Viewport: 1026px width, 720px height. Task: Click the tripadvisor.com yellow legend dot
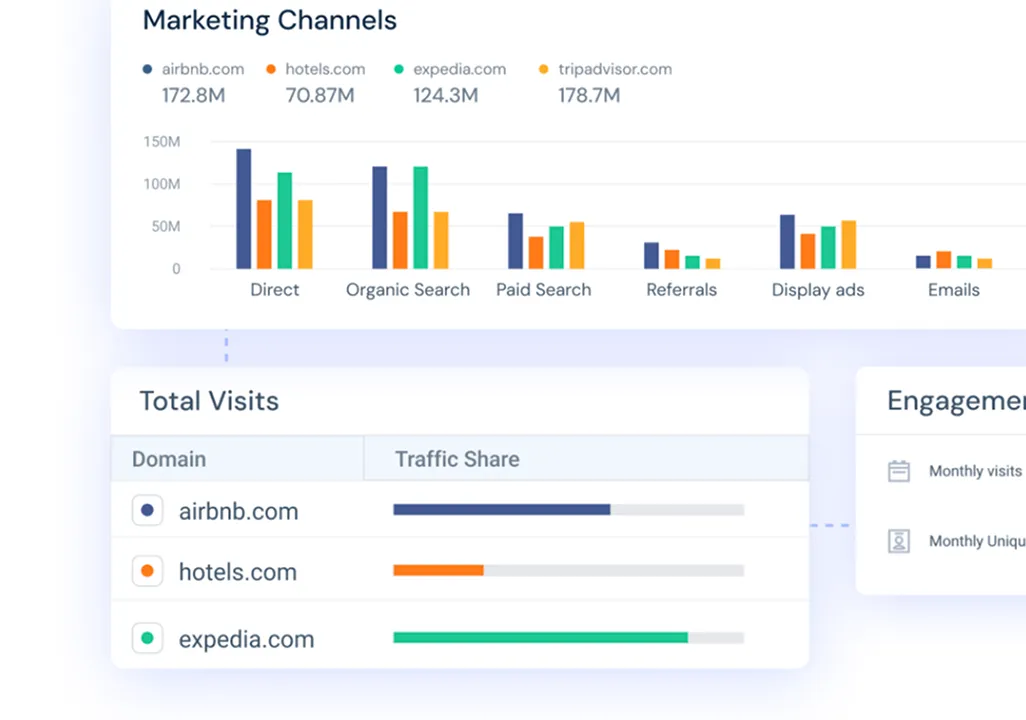[544, 70]
